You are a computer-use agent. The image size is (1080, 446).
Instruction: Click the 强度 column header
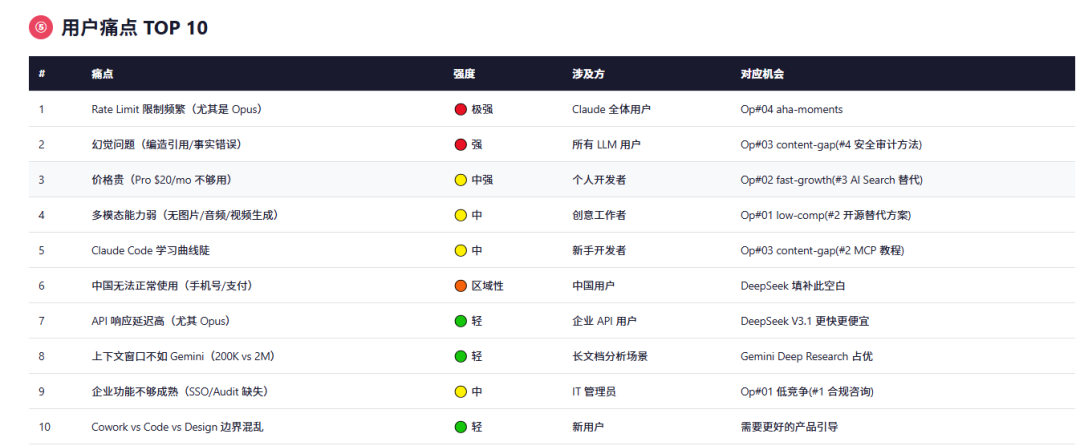coord(464,74)
